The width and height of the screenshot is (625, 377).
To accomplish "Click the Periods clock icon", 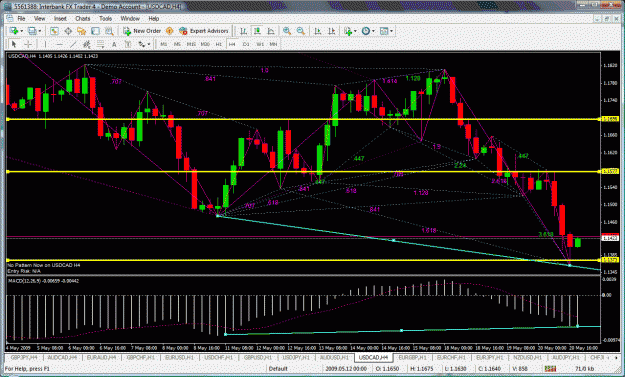I will pyautogui.click(x=366, y=31).
